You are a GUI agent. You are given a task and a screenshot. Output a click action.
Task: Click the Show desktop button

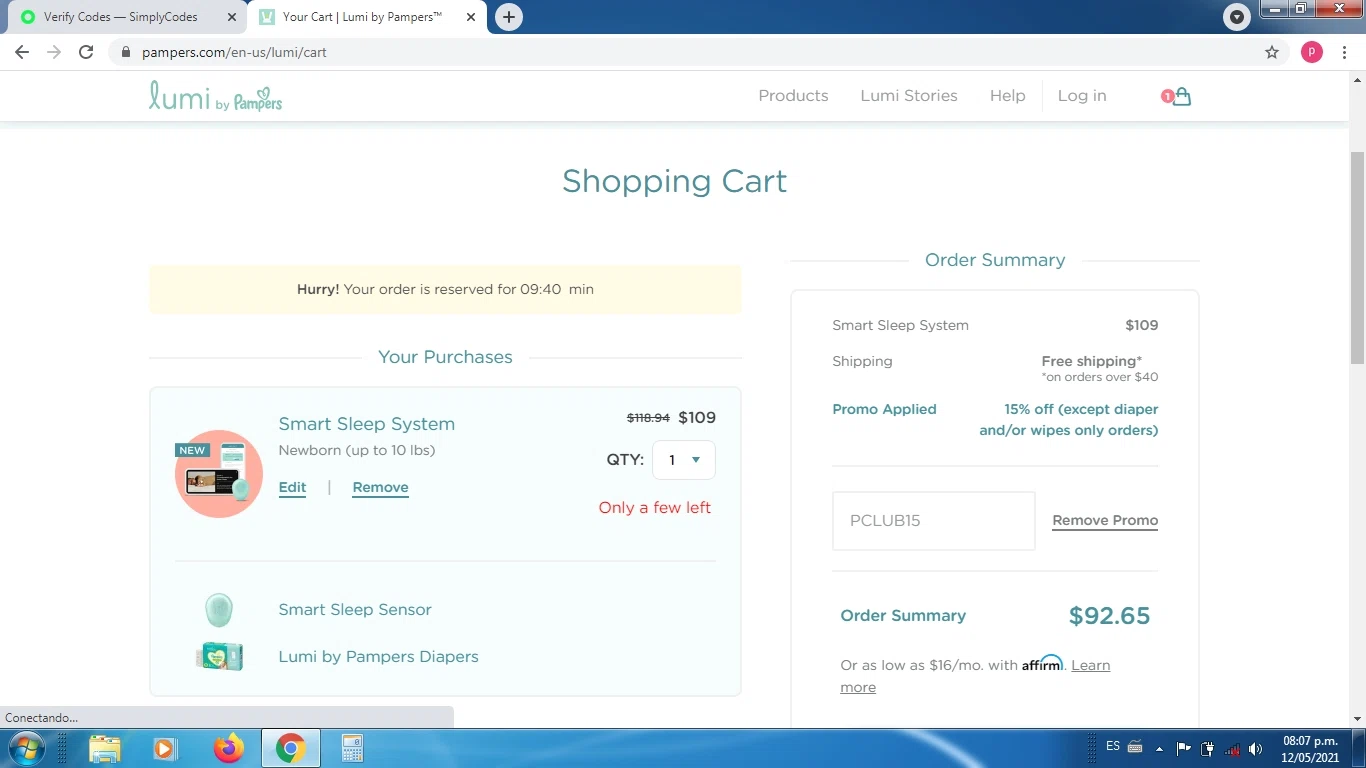point(1359,748)
